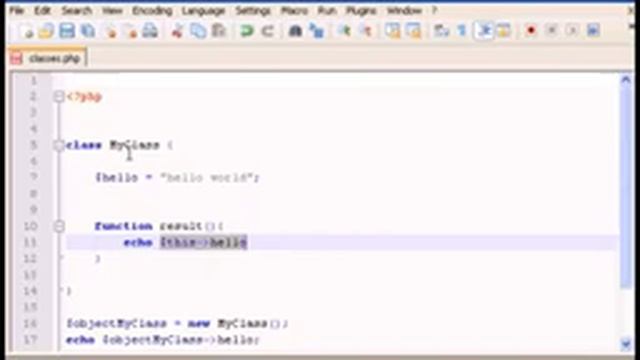
Task: Click the "<?php" opening tag text
Action: [x=84, y=97]
